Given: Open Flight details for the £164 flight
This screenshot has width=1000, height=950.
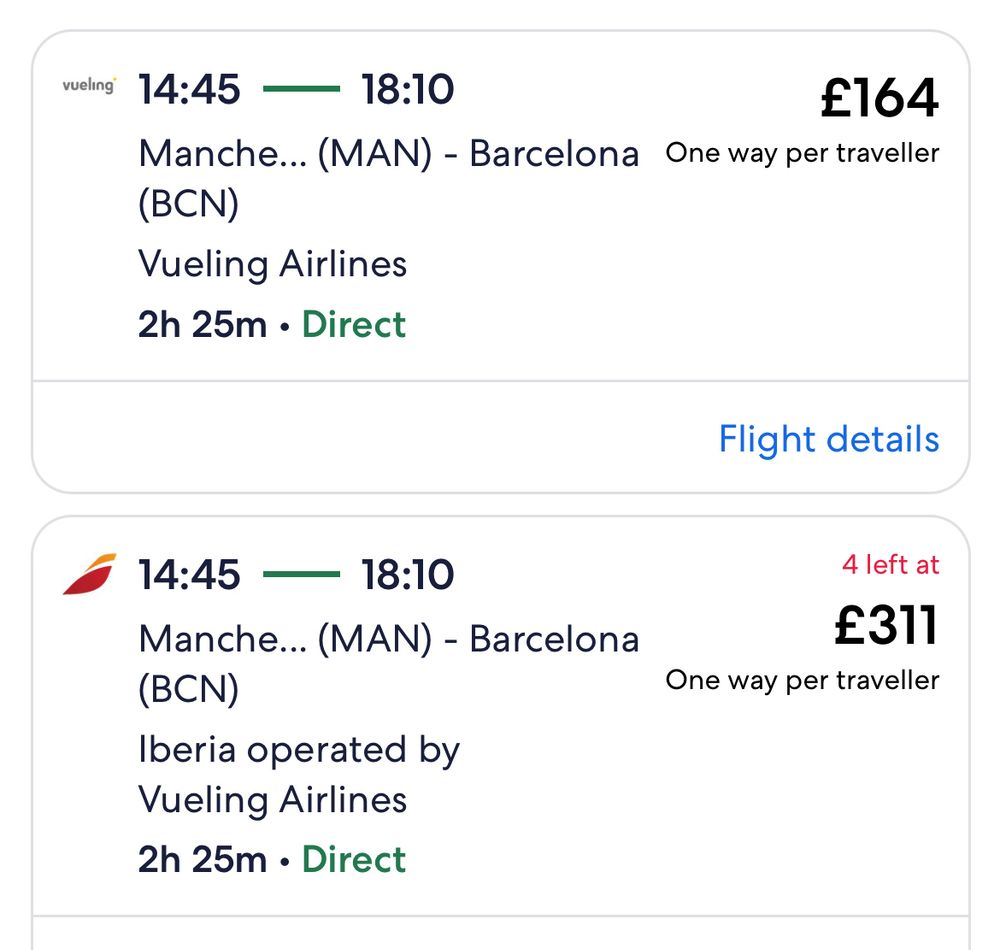Looking at the screenshot, I should pyautogui.click(x=829, y=439).
